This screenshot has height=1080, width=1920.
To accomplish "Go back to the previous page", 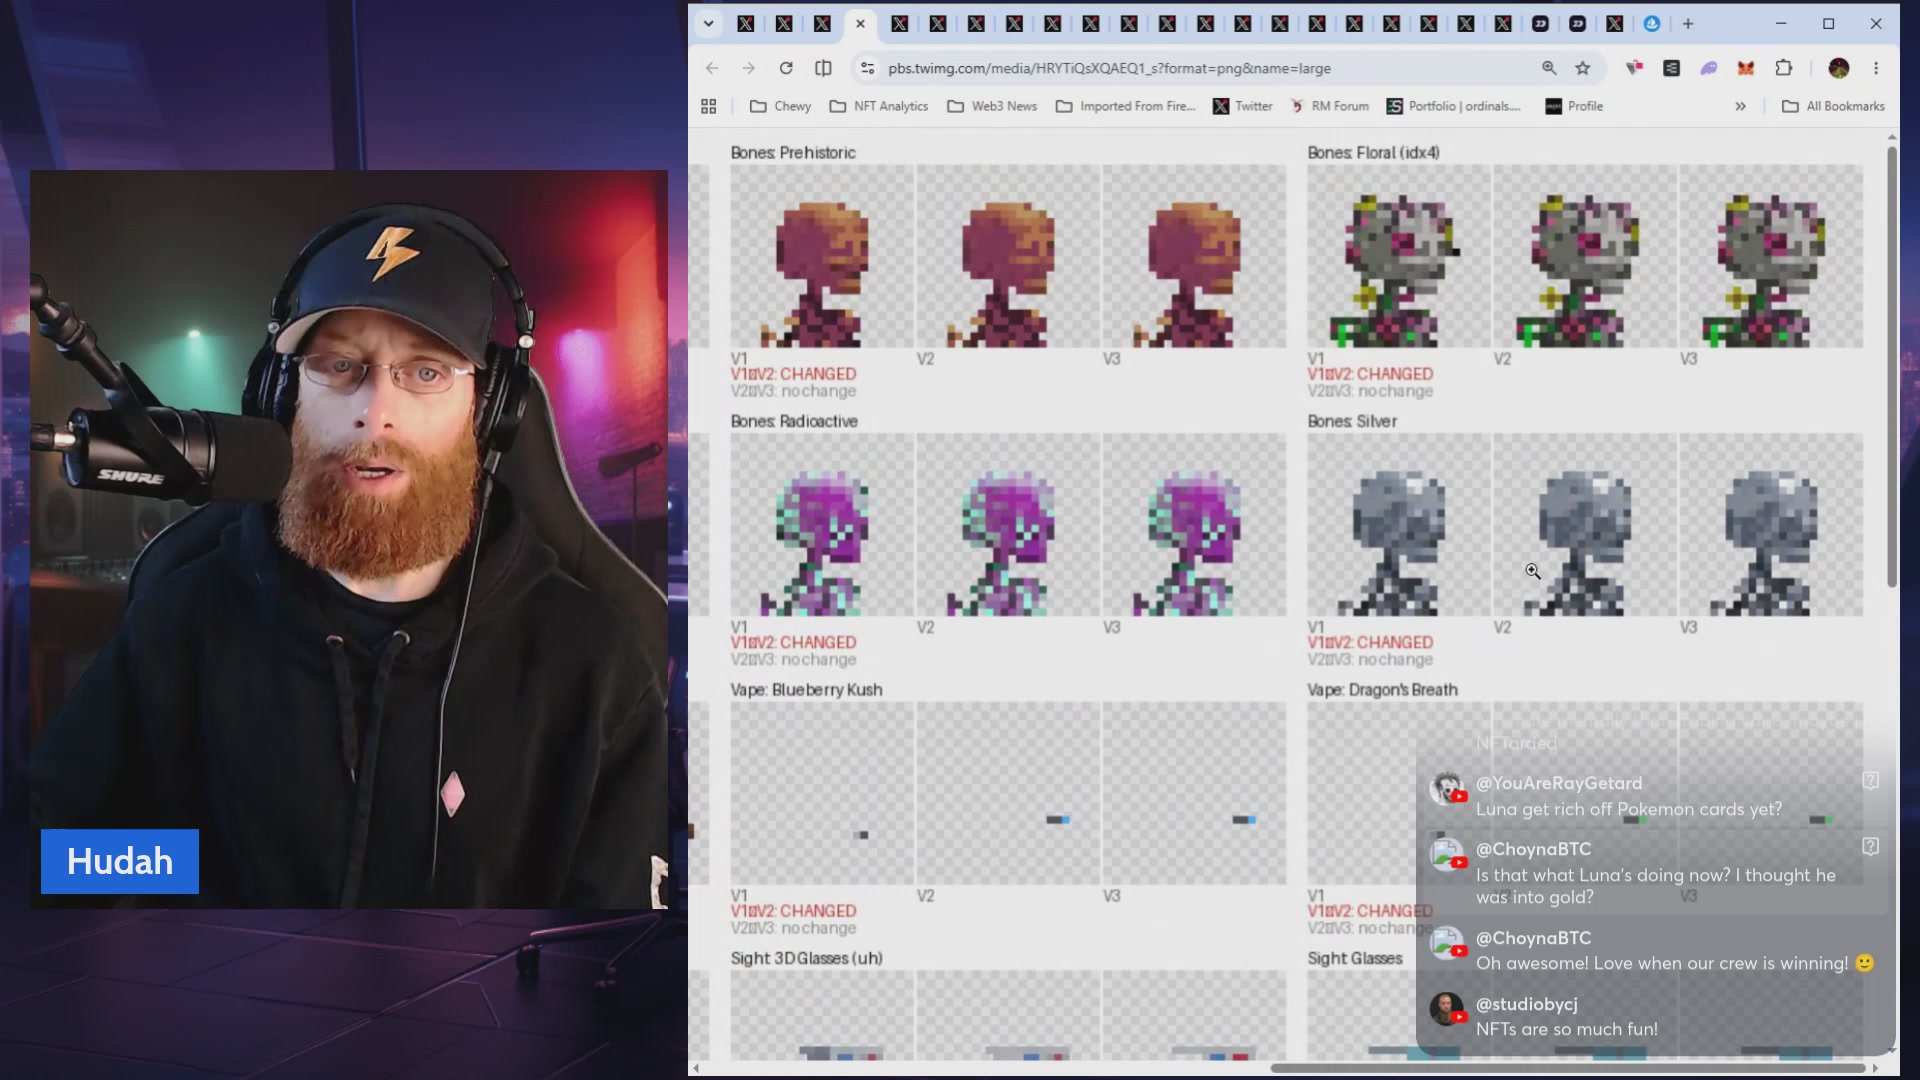I will 712,68.
